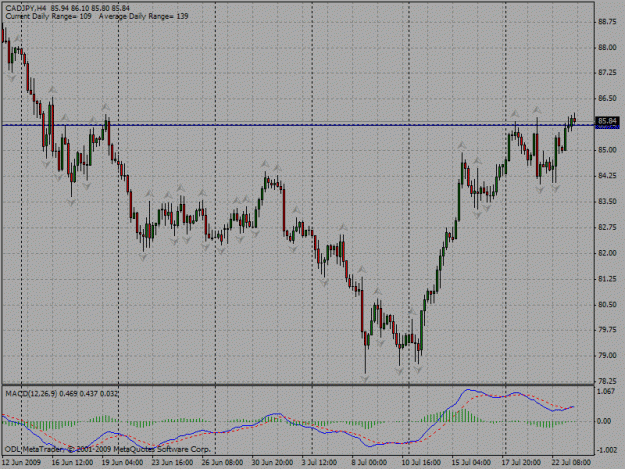Click the 19 Jun 04:00 time label
Screen dimensions: 625x469
122,462
